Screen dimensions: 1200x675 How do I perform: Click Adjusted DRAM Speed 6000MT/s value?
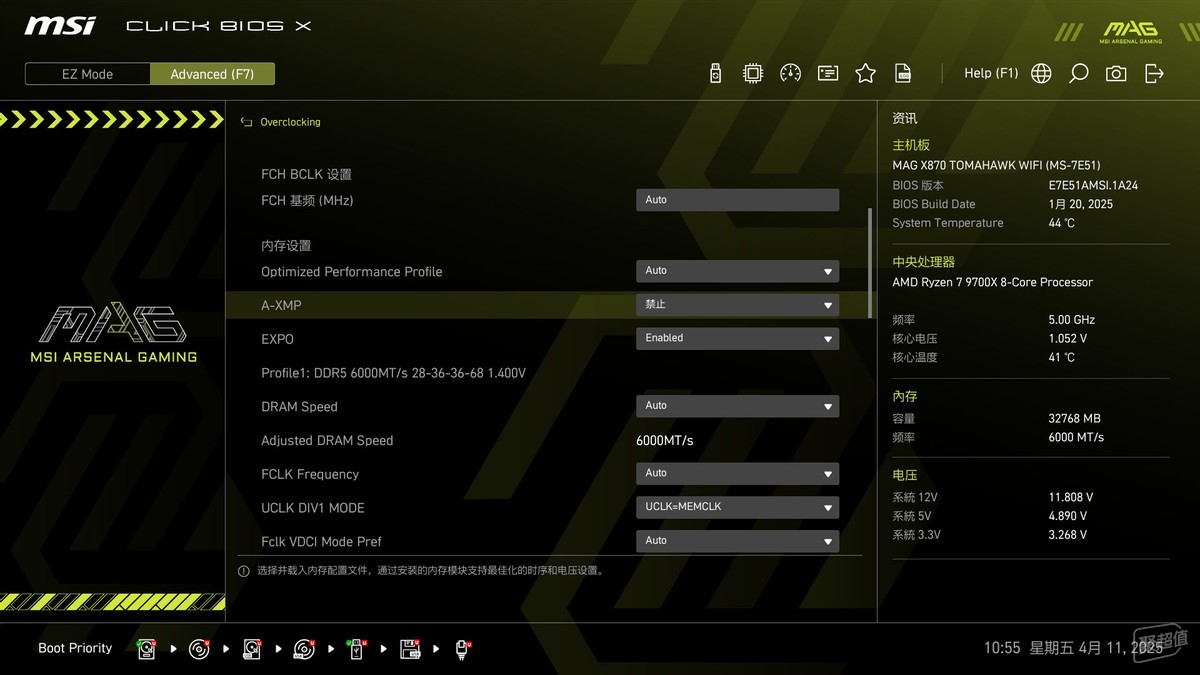pyautogui.click(x=664, y=441)
